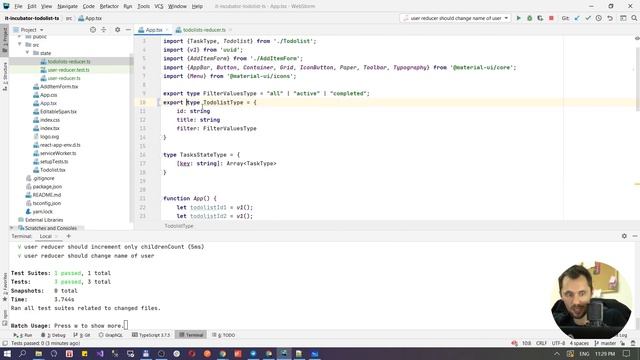The image size is (640, 360).
Task: Collapse the state folder
Action: [x=27, y=53]
